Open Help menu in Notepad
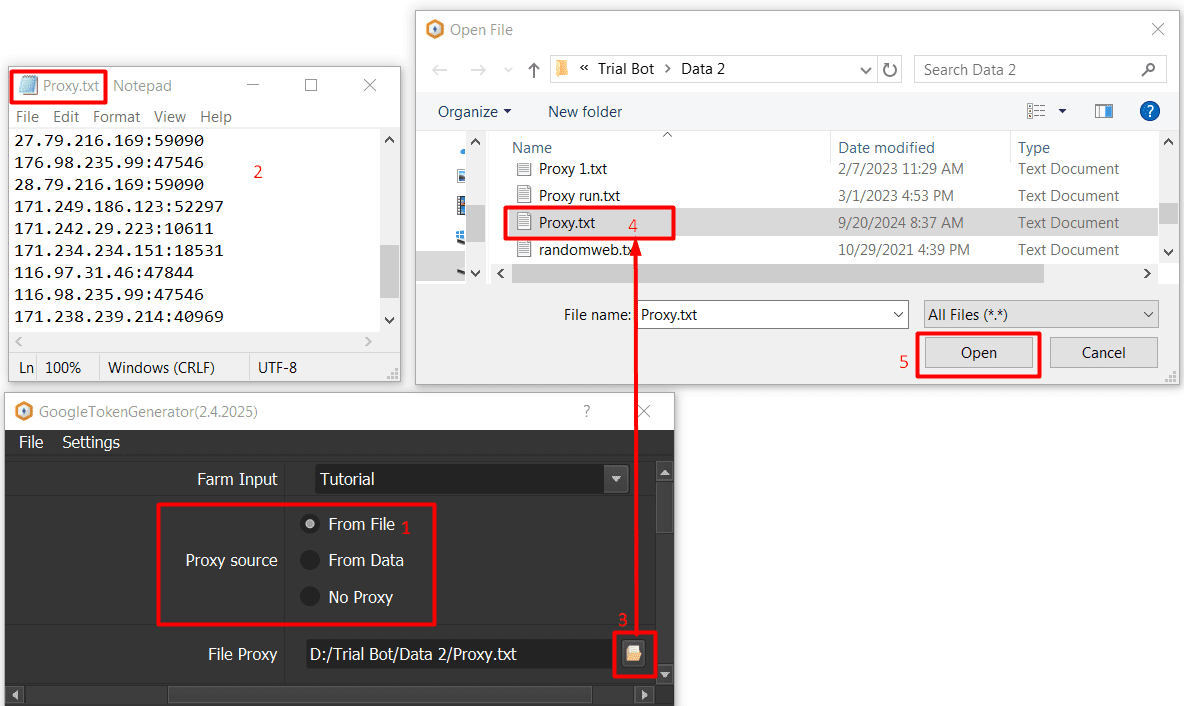 tap(216, 116)
